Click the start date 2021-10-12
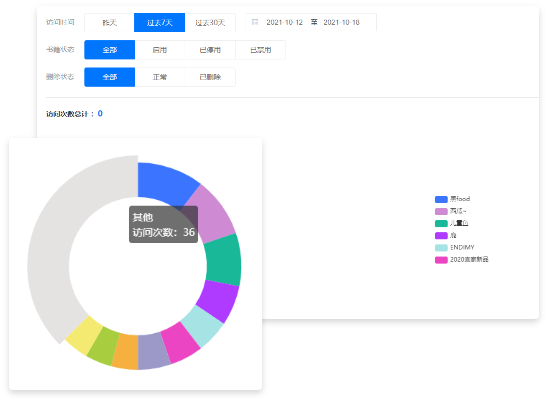The height and width of the screenshot is (402, 548). click(284, 22)
